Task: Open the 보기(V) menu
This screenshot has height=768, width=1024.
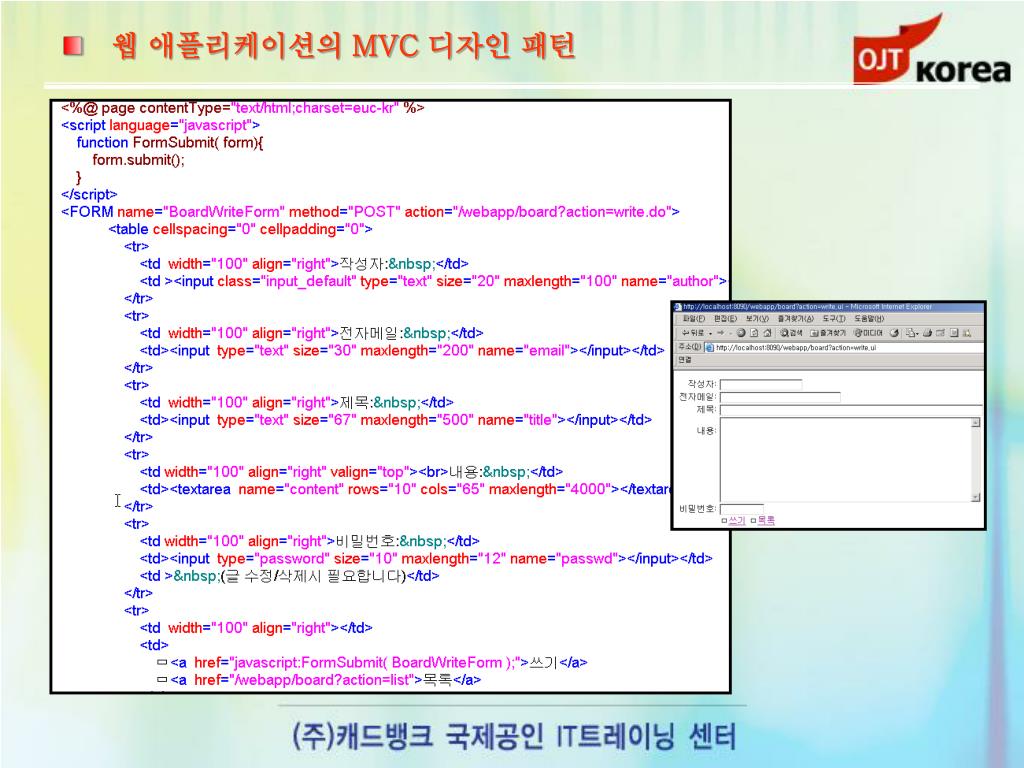Action: (x=758, y=319)
